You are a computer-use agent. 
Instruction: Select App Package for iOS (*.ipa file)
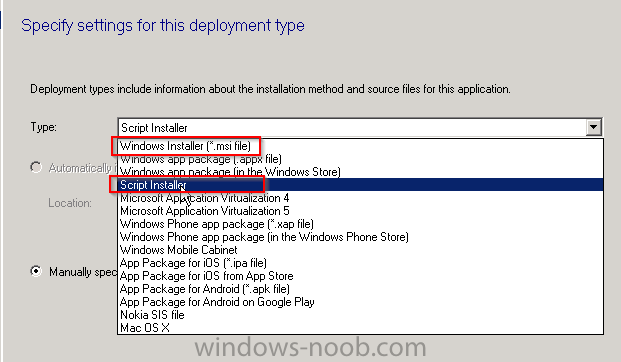click(x=361, y=263)
